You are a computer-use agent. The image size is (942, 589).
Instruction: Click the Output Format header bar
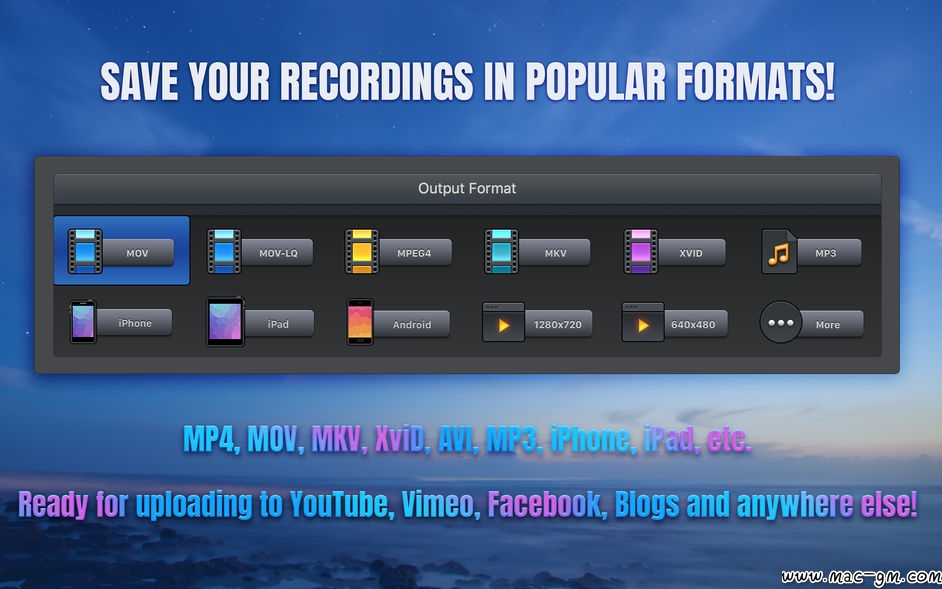(467, 189)
